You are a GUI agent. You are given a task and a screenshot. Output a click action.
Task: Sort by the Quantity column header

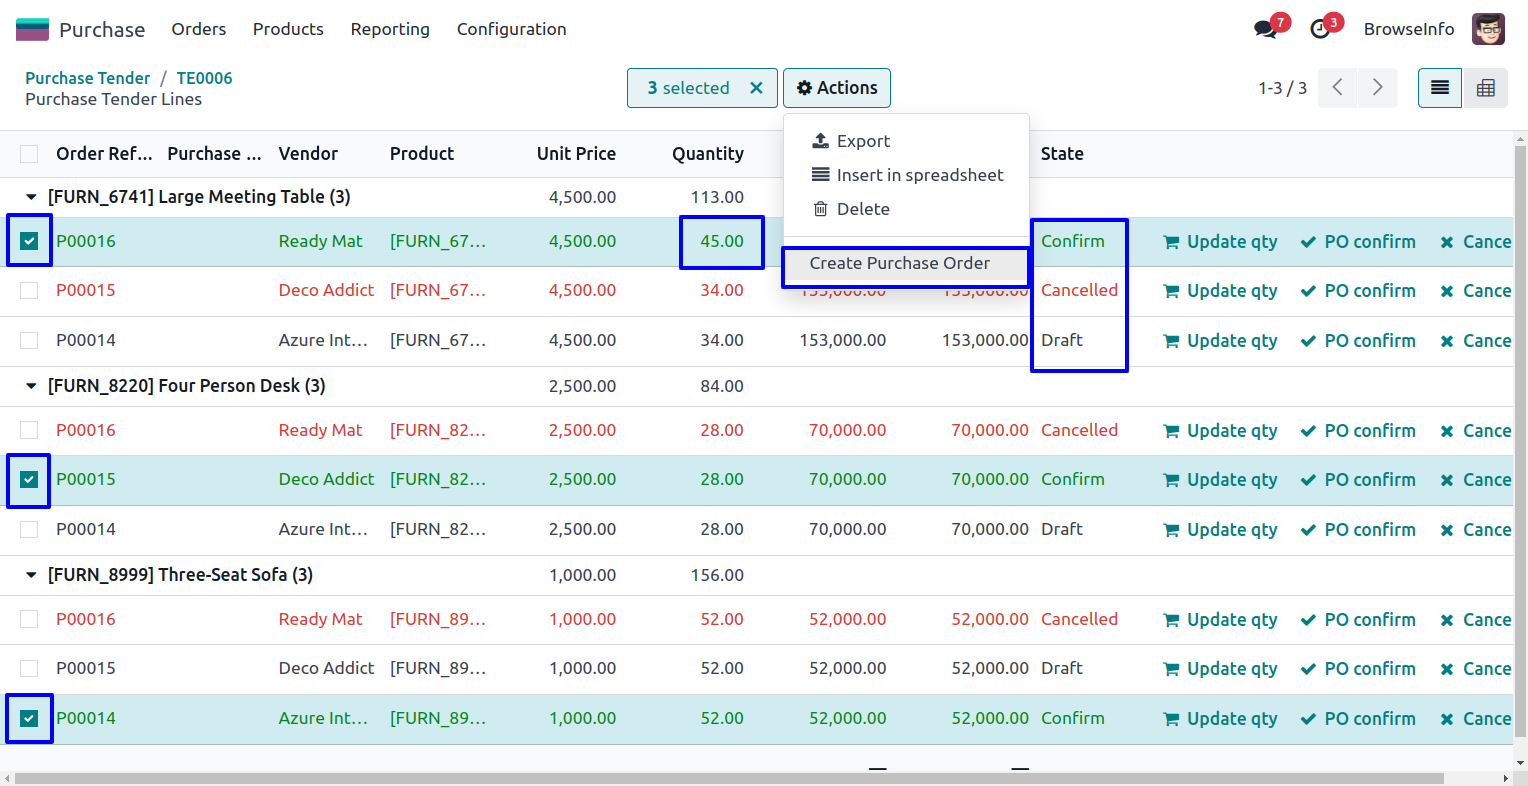coord(708,154)
